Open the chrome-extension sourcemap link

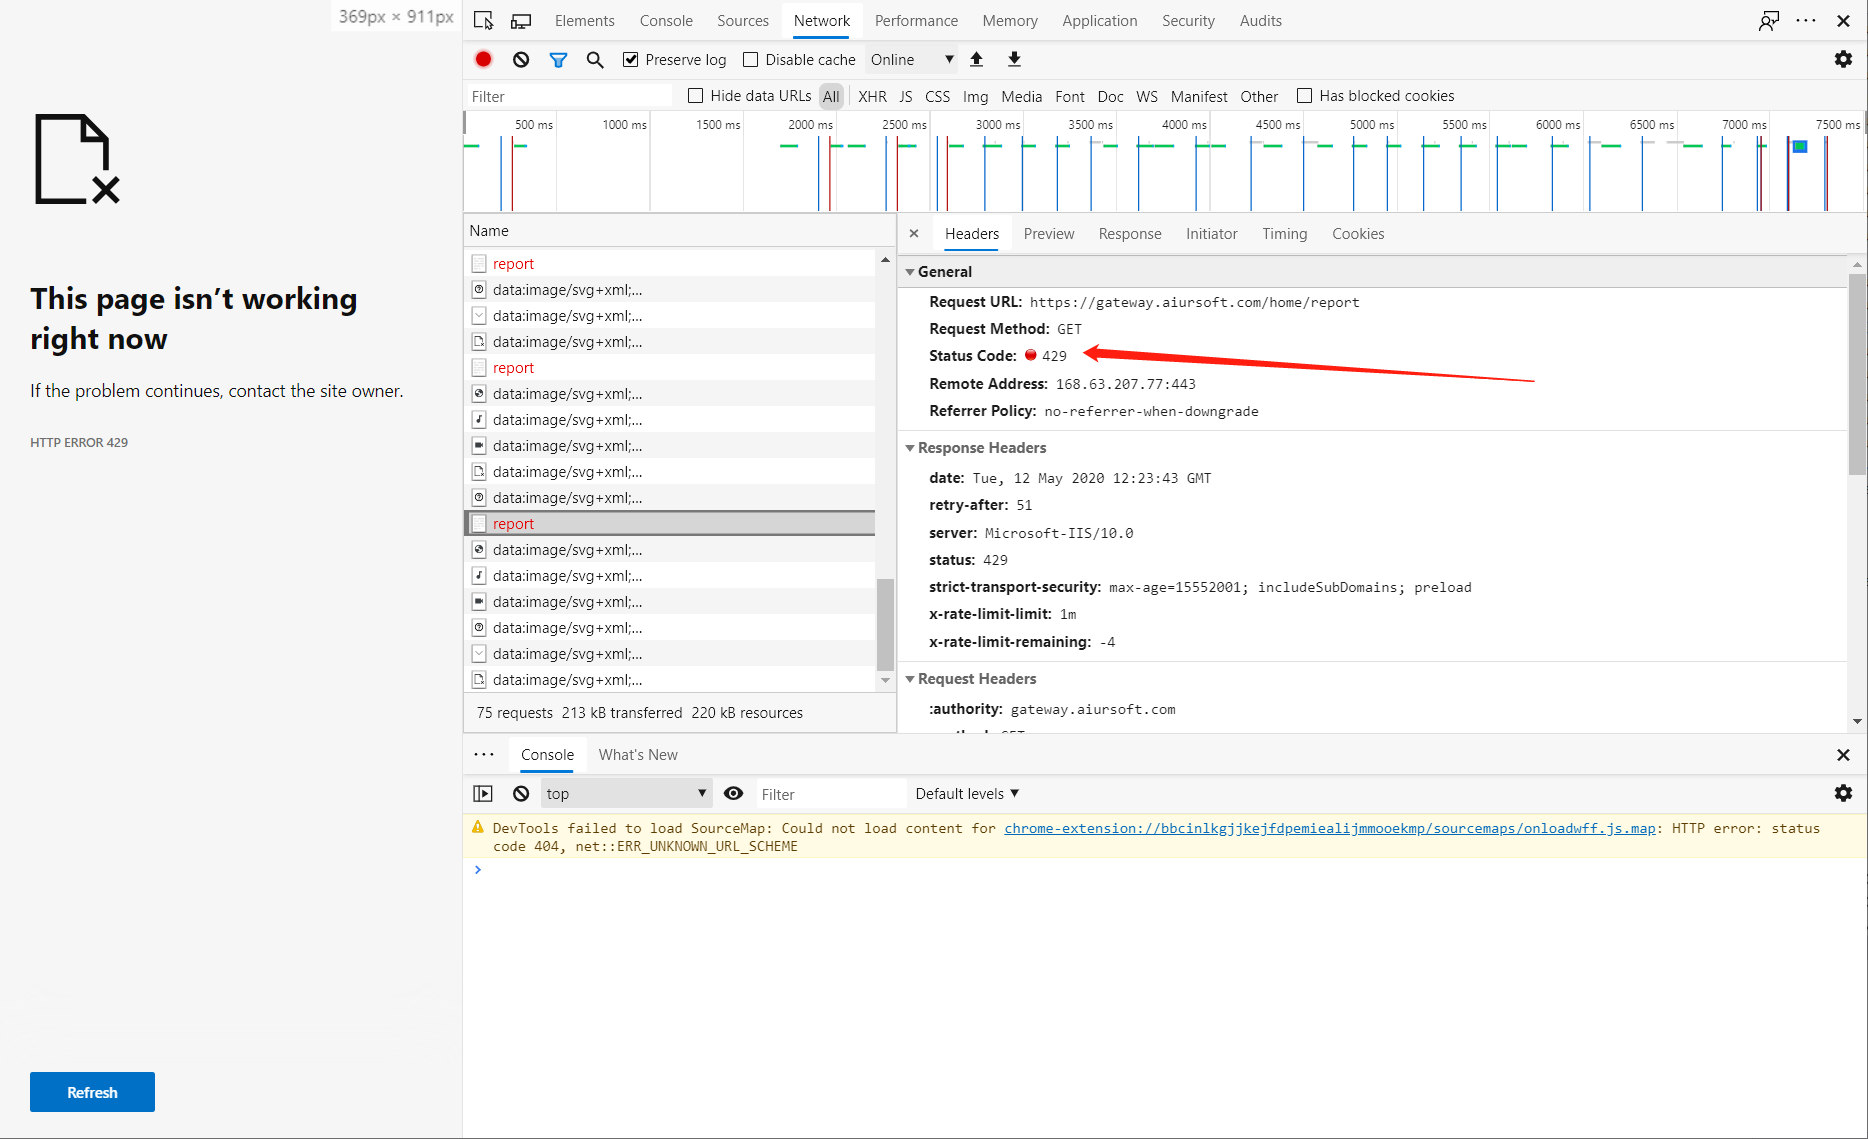[1329, 828]
